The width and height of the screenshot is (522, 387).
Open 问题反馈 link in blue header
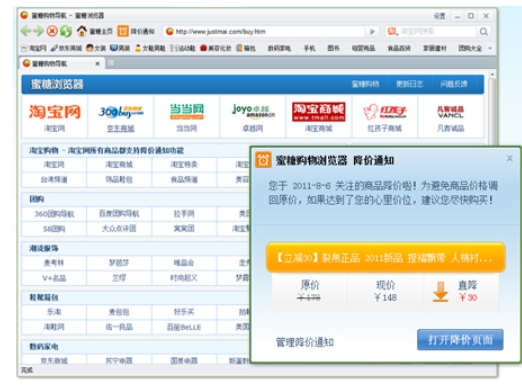click(454, 84)
